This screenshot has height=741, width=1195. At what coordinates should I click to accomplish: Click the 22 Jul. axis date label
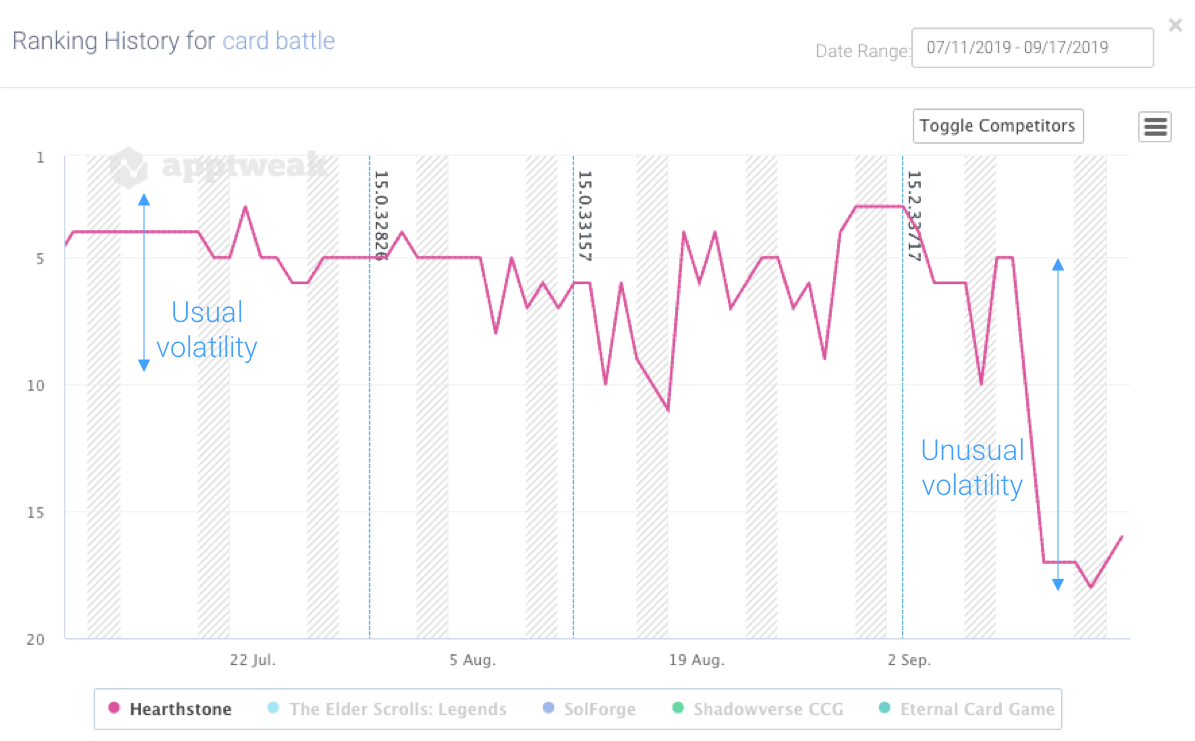(252, 660)
